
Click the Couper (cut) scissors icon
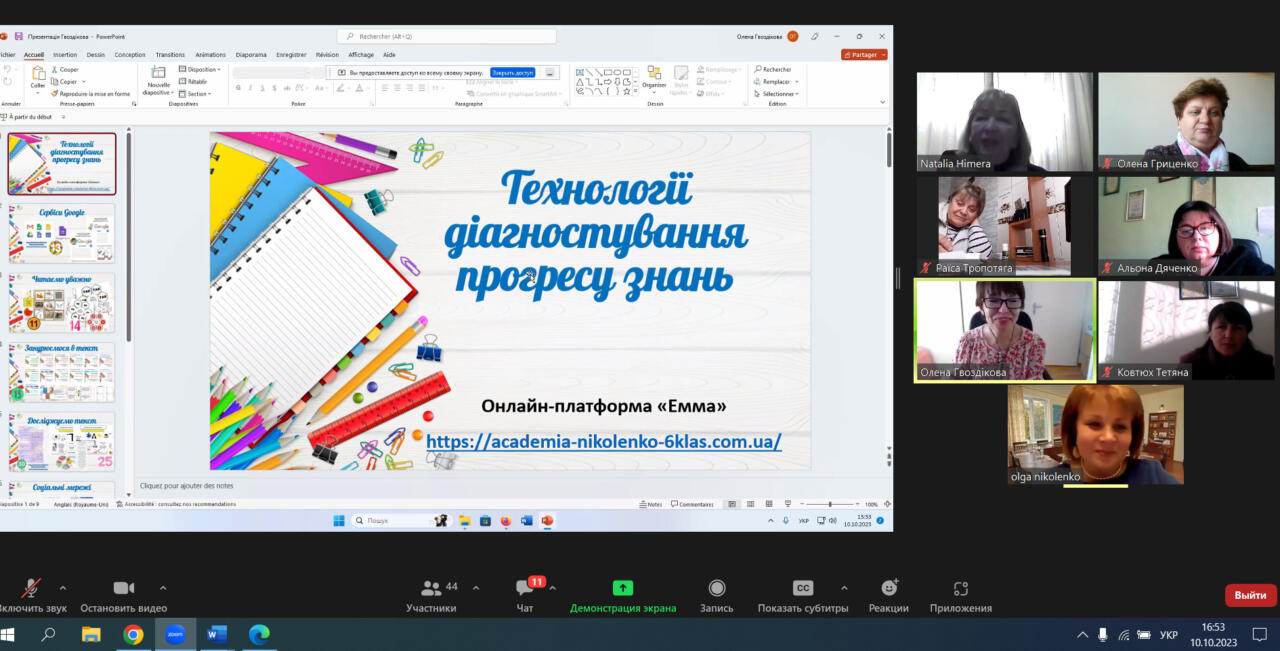coord(54,70)
